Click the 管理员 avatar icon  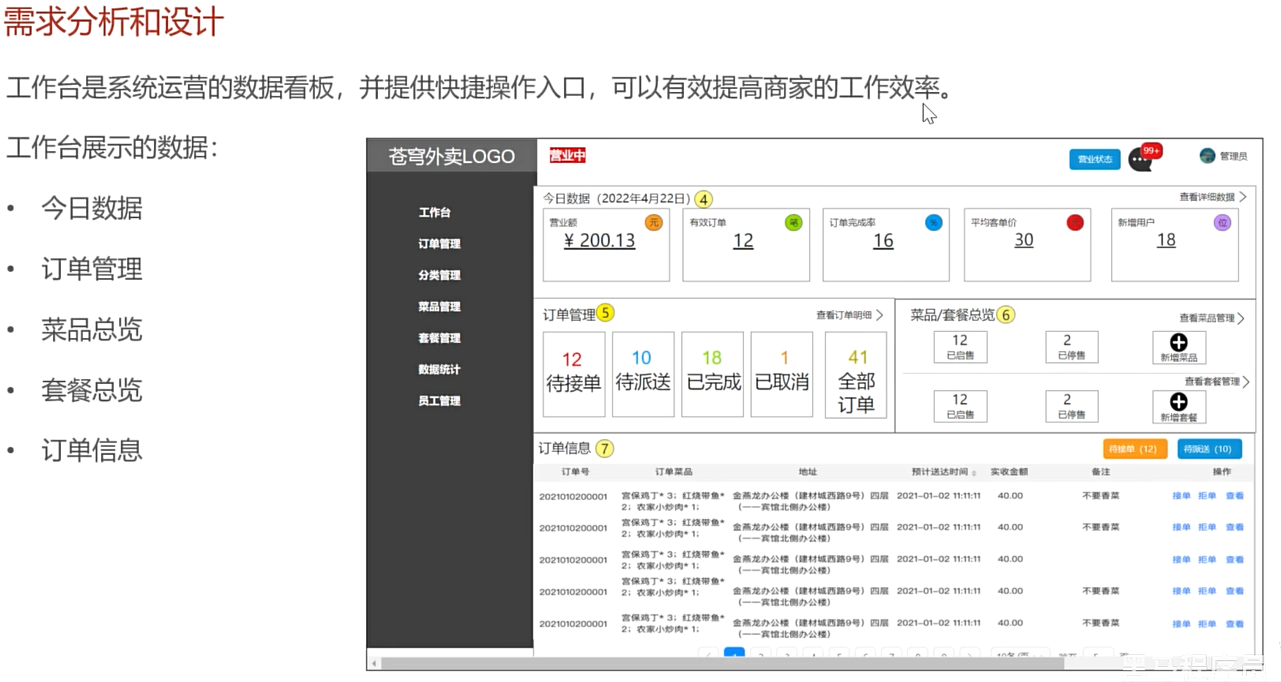tap(1207, 156)
